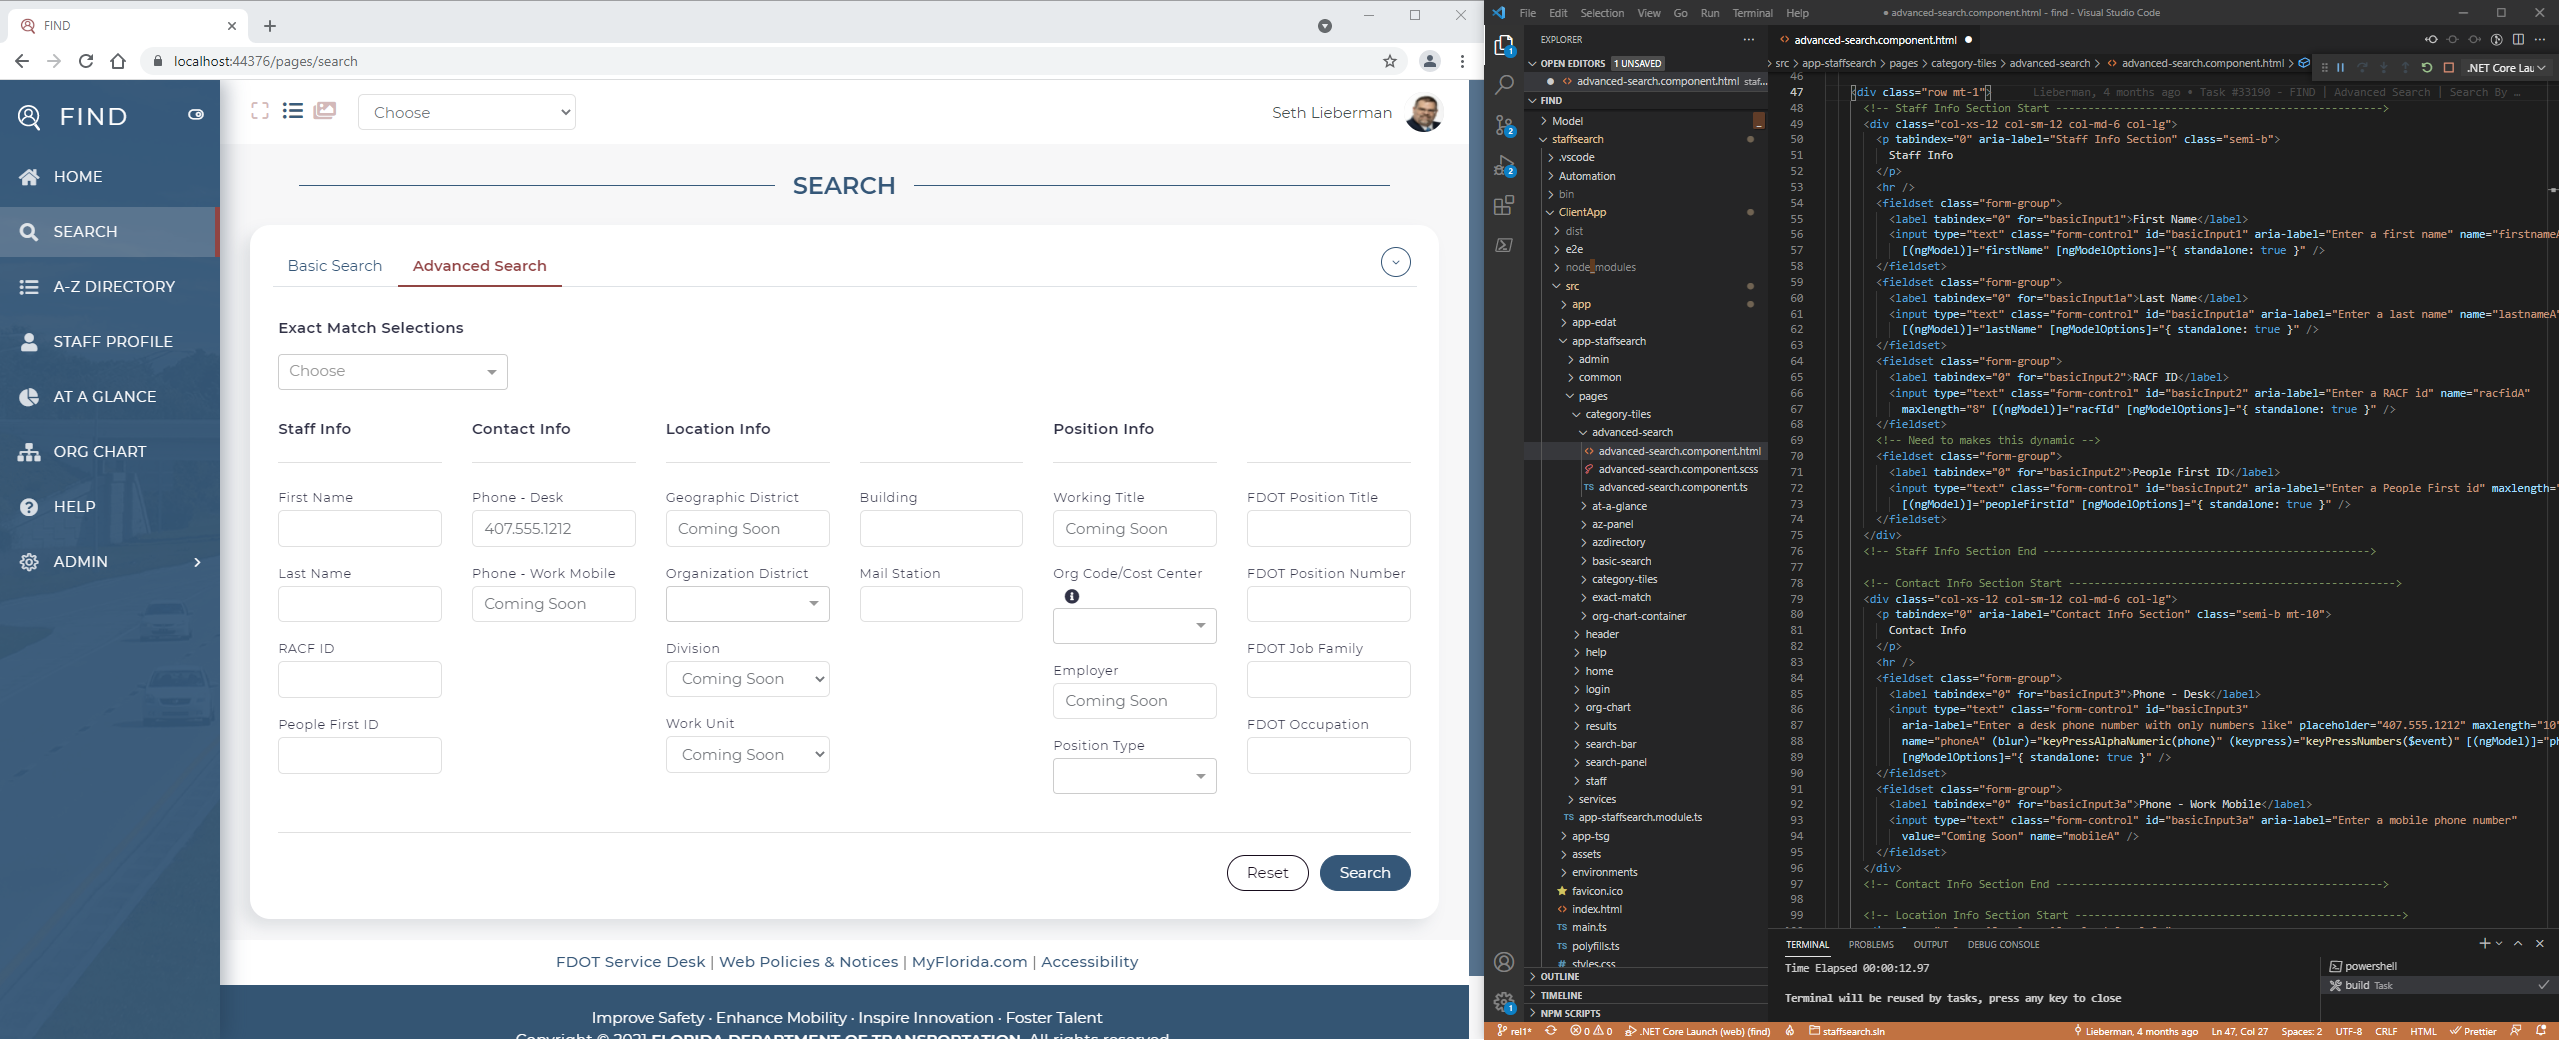This screenshot has height=1040, width=2559.
Task: Open the Accessibility footer link
Action: point(1089,962)
